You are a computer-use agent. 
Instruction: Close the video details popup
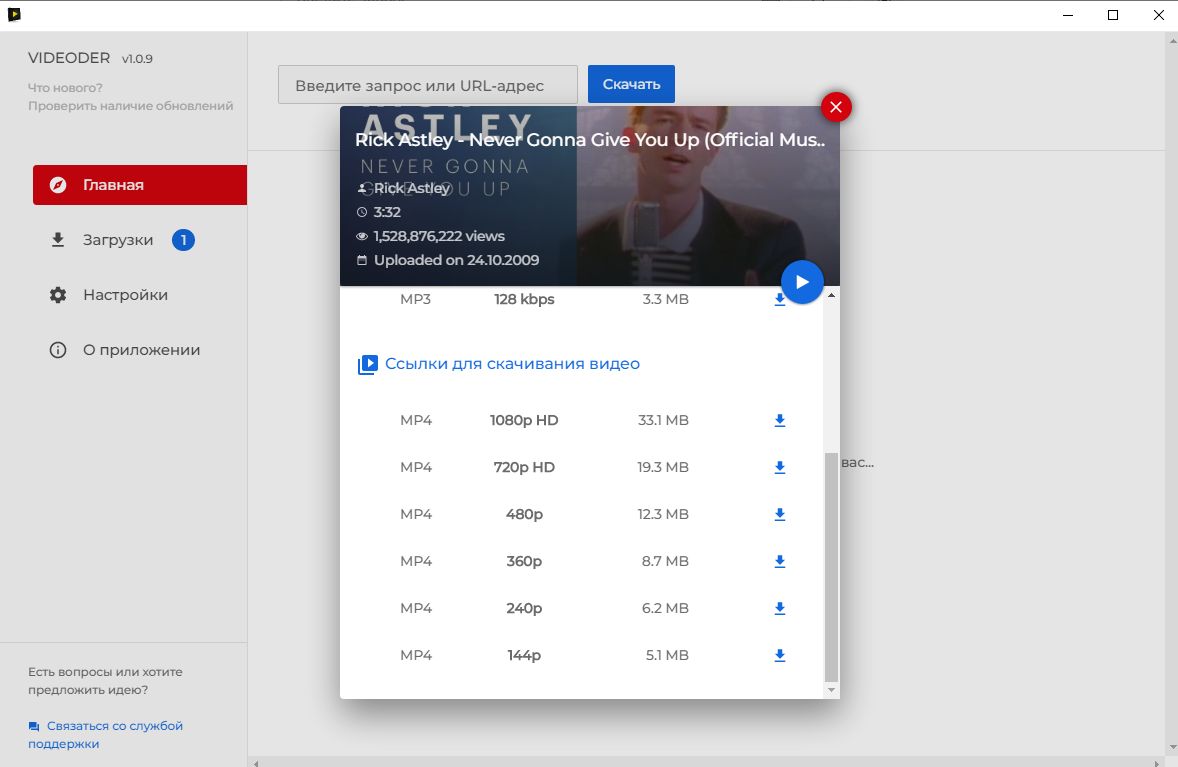click(x=836, y=106)
